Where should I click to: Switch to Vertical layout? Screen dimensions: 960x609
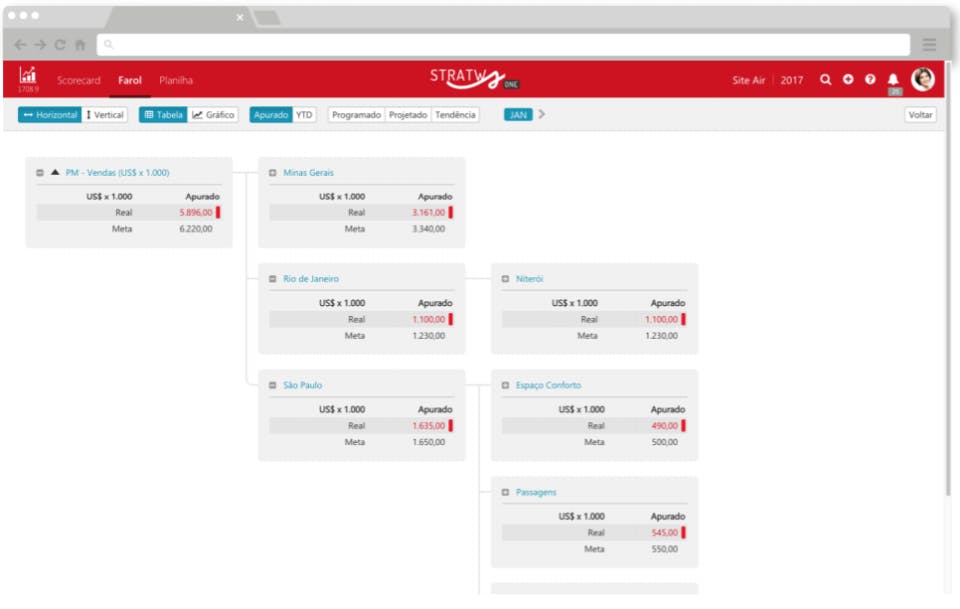coord(105,114)
